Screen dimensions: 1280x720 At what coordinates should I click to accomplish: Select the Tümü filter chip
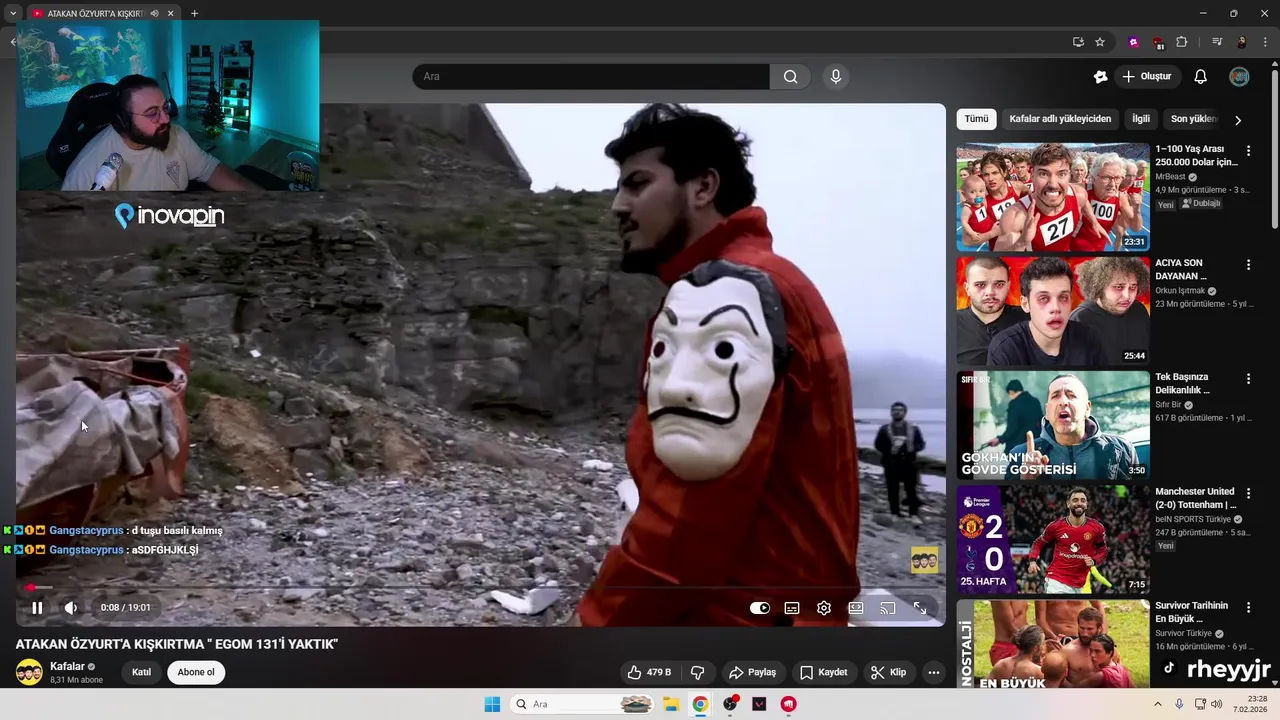pyautogui.click(x=976, y=119)
